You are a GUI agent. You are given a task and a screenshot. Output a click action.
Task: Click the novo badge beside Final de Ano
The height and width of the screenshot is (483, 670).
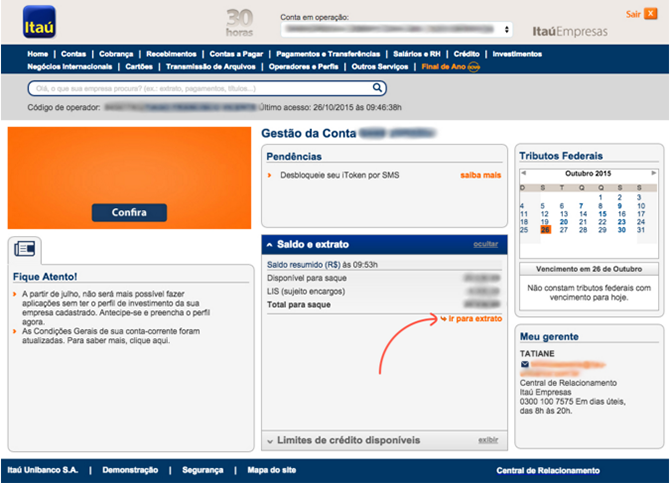(x=473, y=67)
